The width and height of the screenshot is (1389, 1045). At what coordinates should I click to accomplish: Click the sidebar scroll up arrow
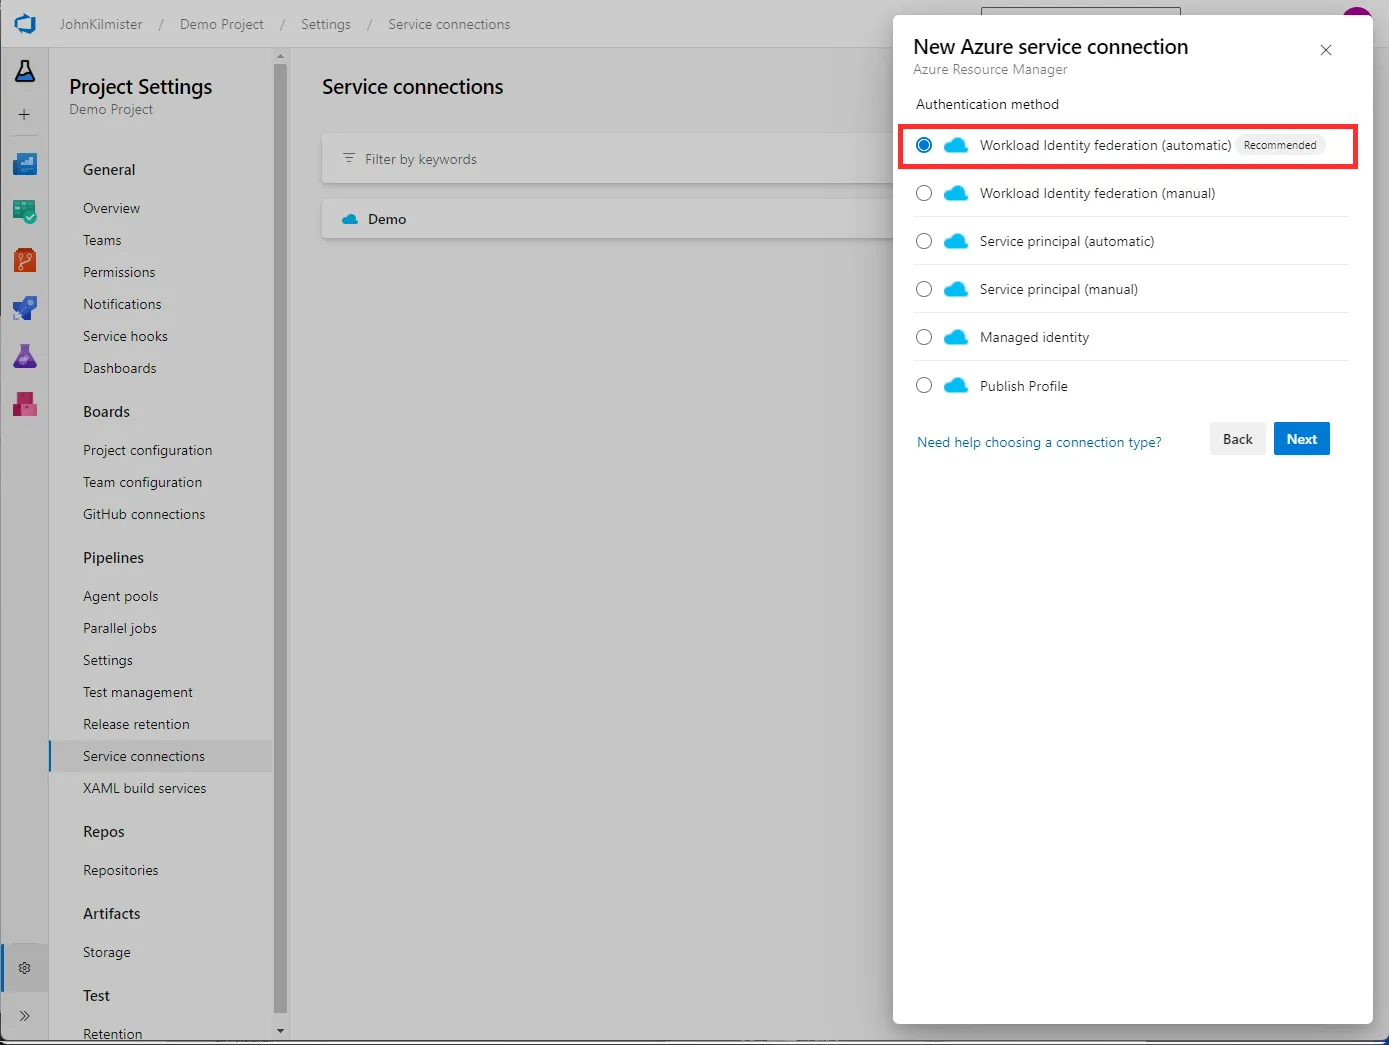coord(280,56)
